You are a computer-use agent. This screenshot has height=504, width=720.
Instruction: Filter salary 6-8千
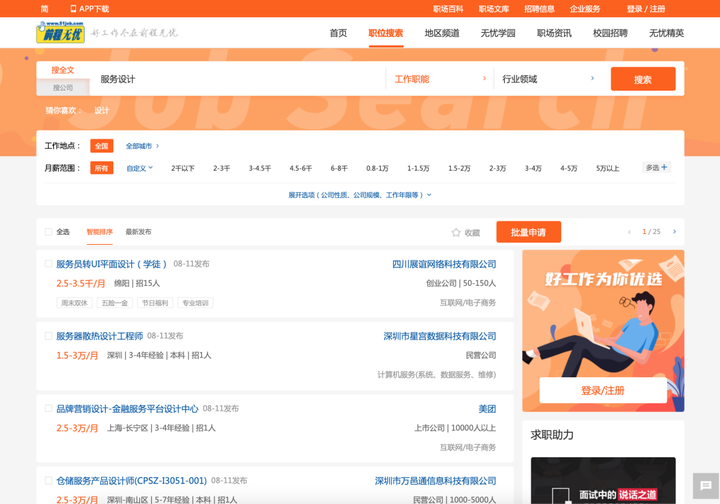click(x=339, y=168)
